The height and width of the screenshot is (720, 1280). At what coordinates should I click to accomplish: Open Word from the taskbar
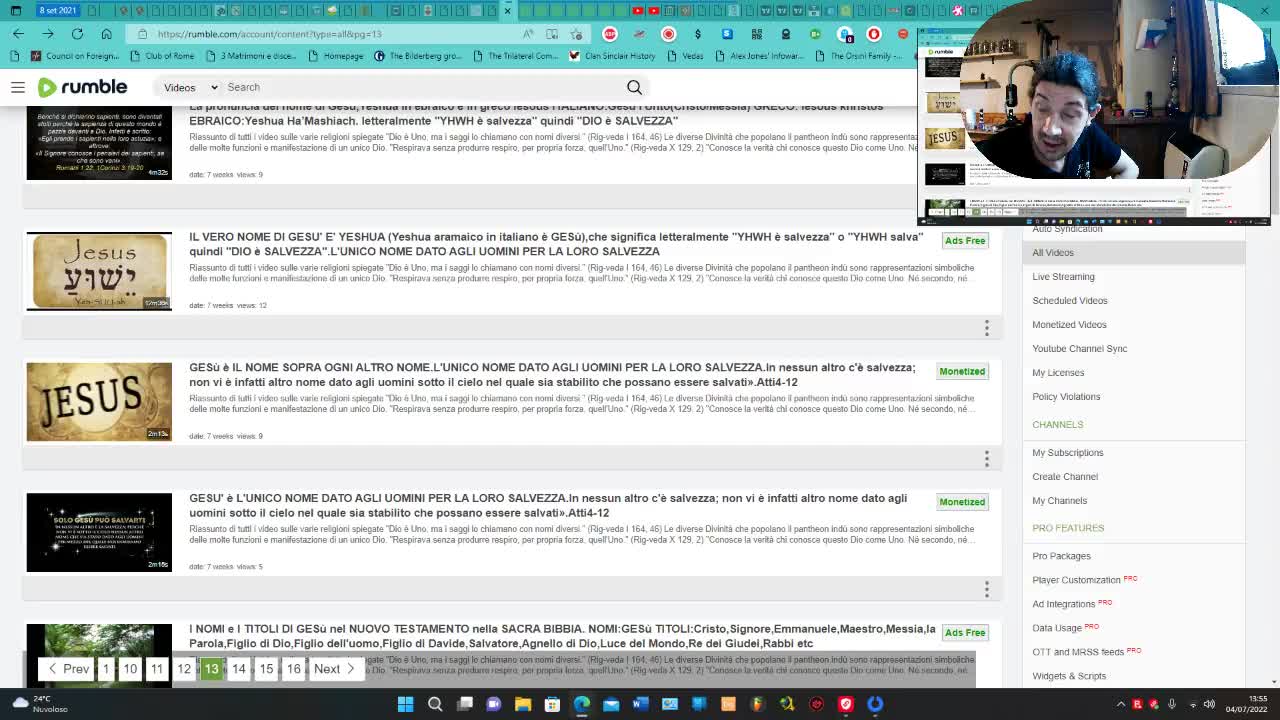(640, 704)
